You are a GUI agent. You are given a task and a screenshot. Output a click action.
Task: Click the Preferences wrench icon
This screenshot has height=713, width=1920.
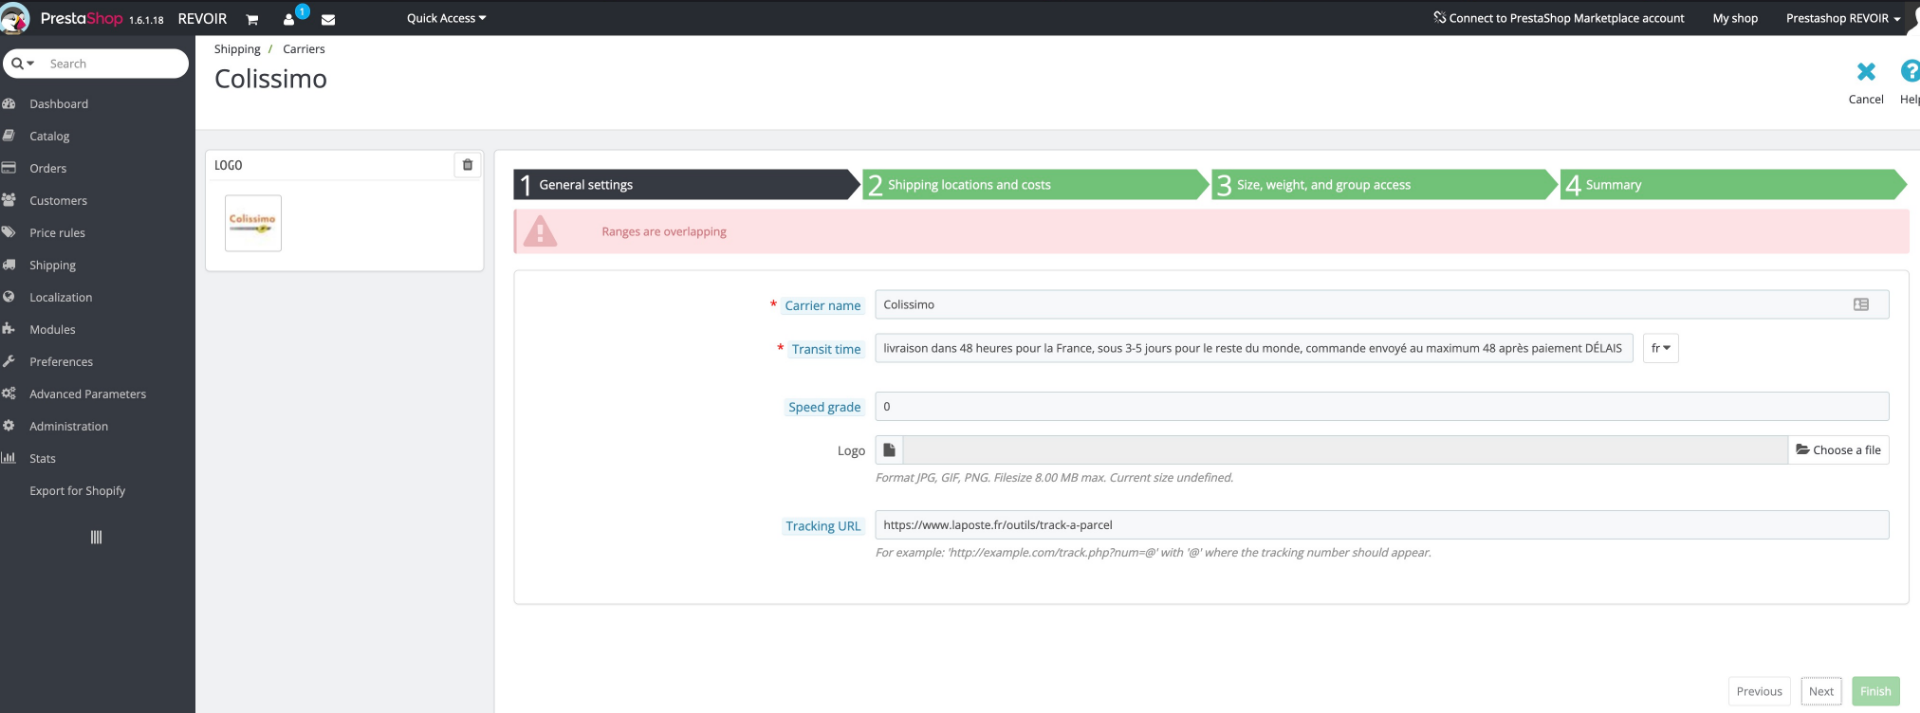[x=9, y=361]
